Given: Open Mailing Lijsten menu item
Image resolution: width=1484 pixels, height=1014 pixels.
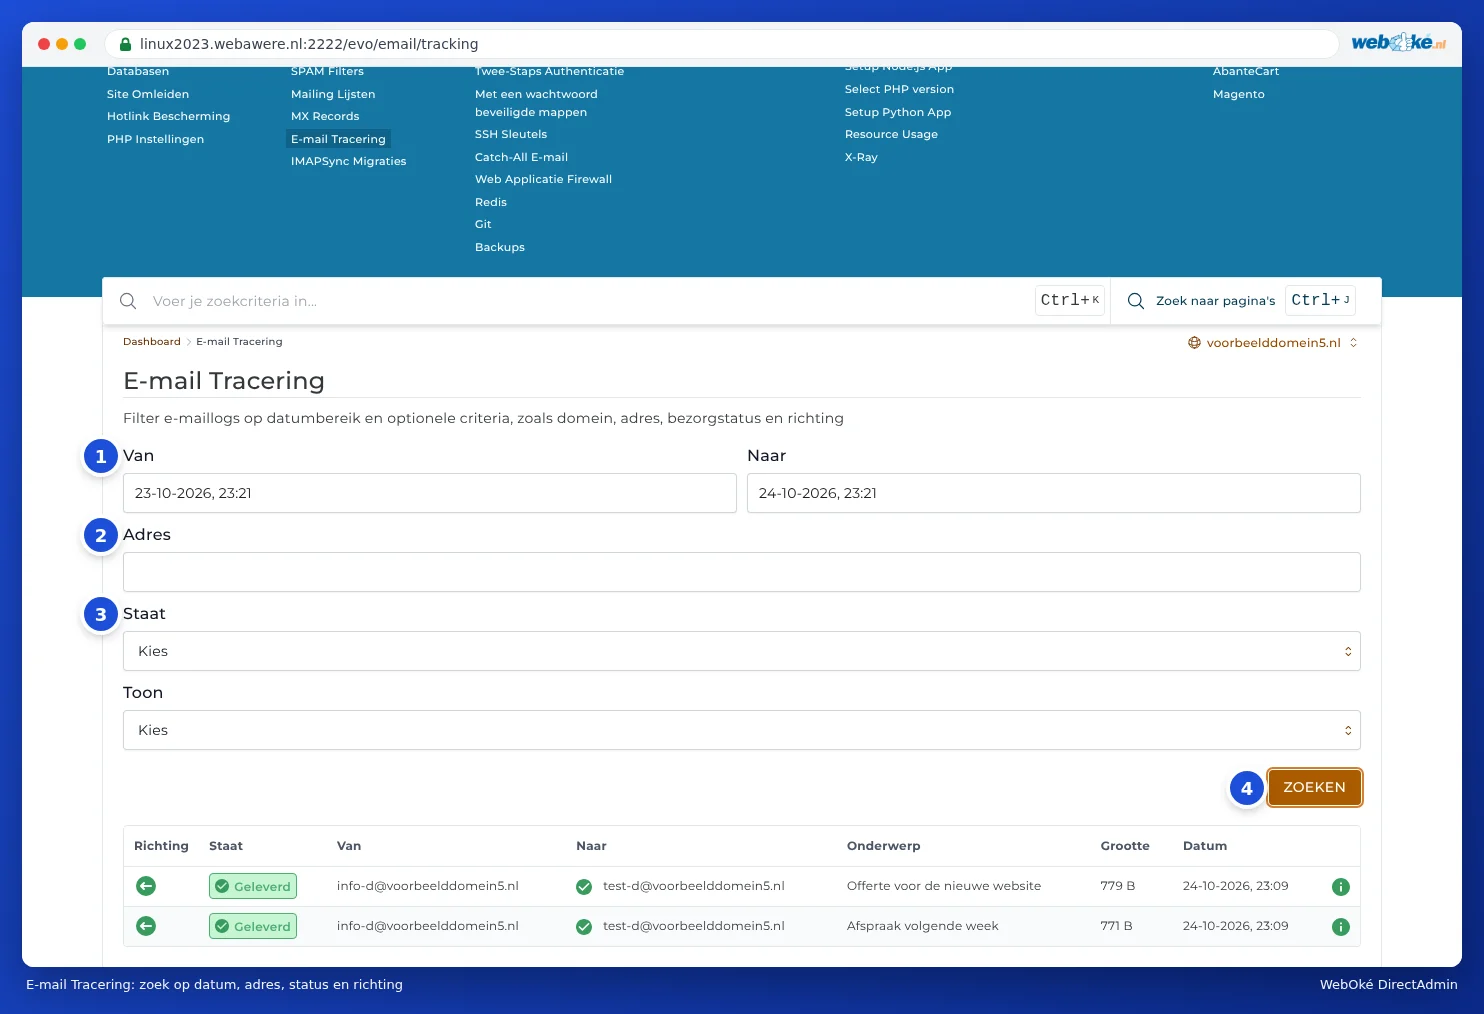Looking at the screenshot, I should tap(333, 94).
